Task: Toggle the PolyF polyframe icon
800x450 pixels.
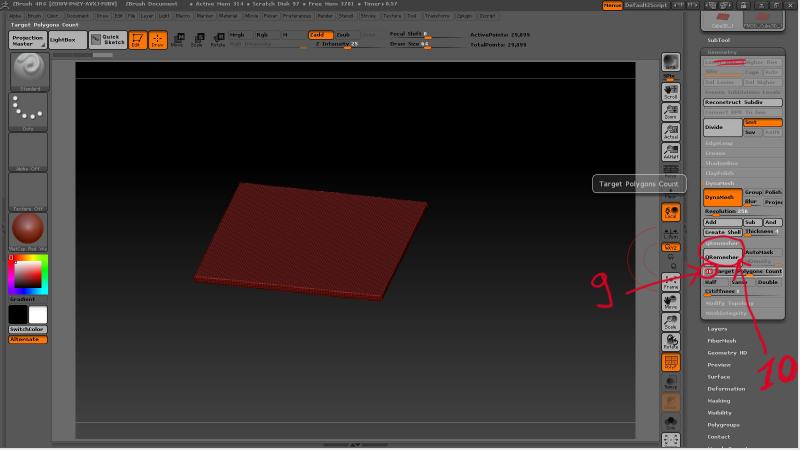Action: point(671,362)
